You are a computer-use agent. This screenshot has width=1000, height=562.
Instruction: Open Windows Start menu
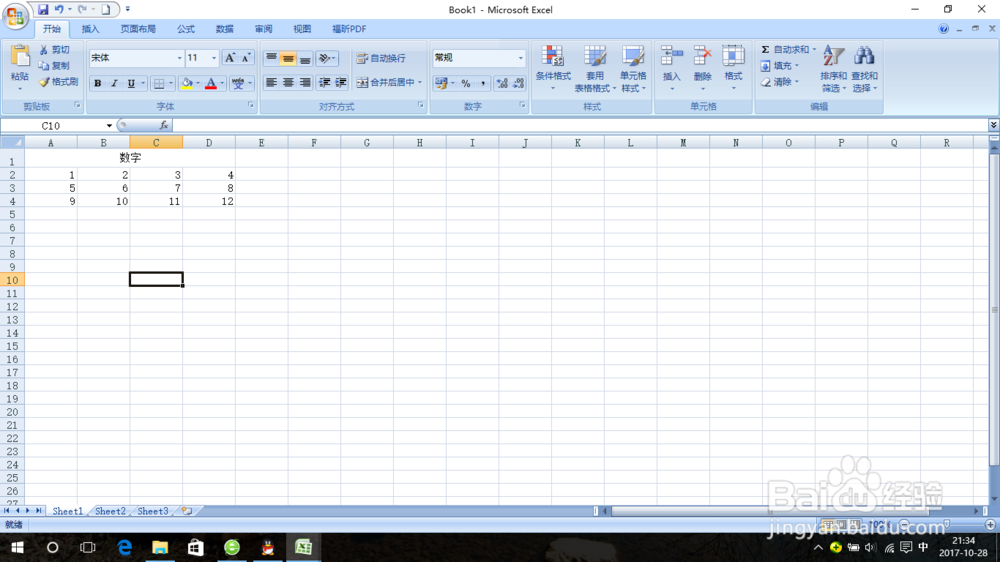(x=17, y=547)
